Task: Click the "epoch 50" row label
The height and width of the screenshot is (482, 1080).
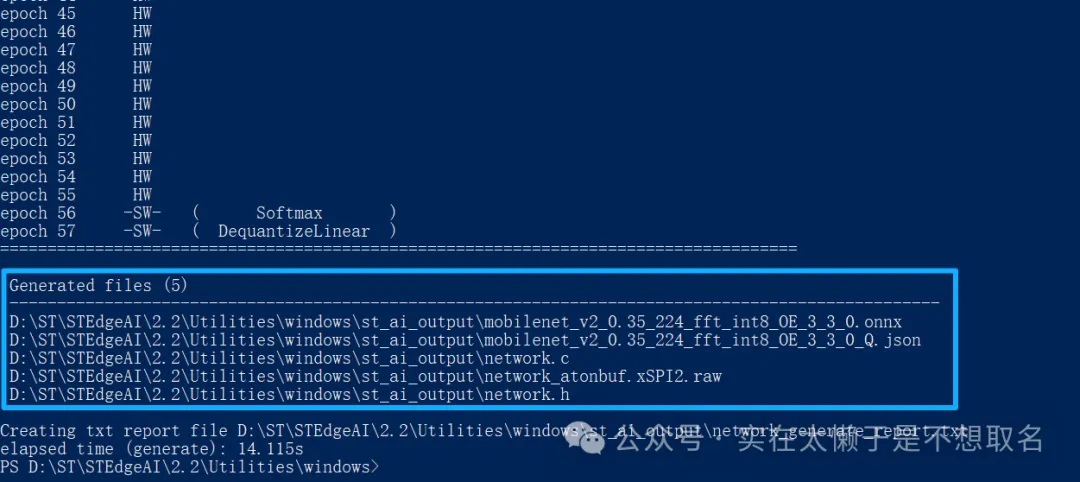Action: pos(38,104)
